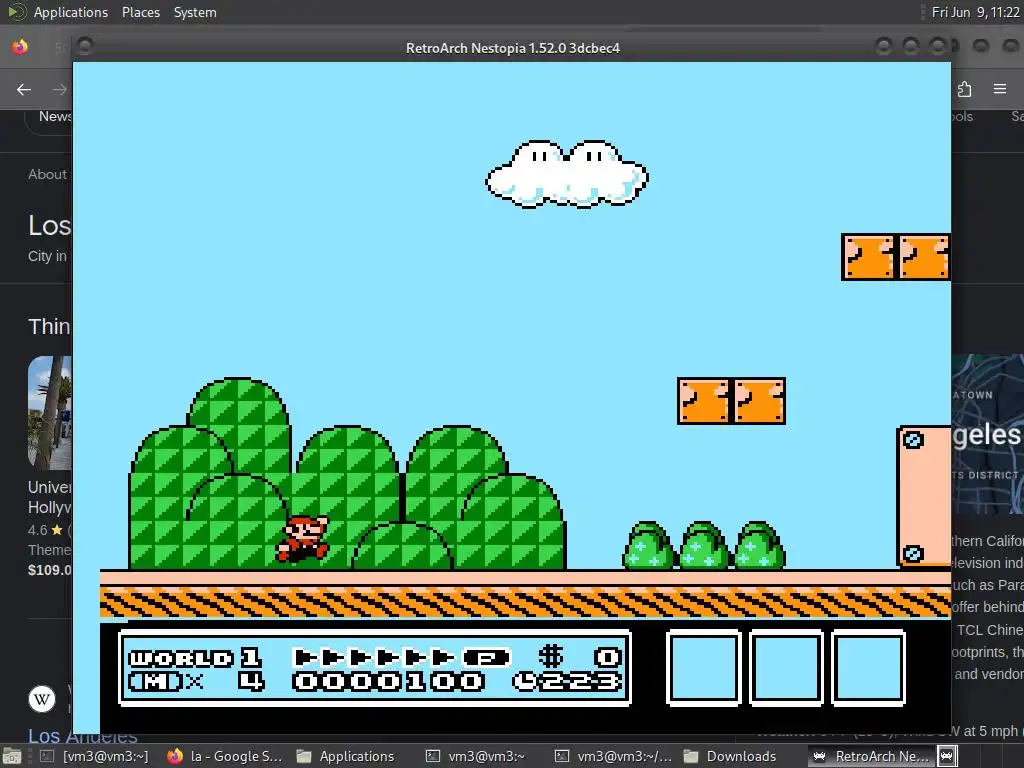
Task: Switch to the Downloads folder taskbar entry
Action: 730,756
